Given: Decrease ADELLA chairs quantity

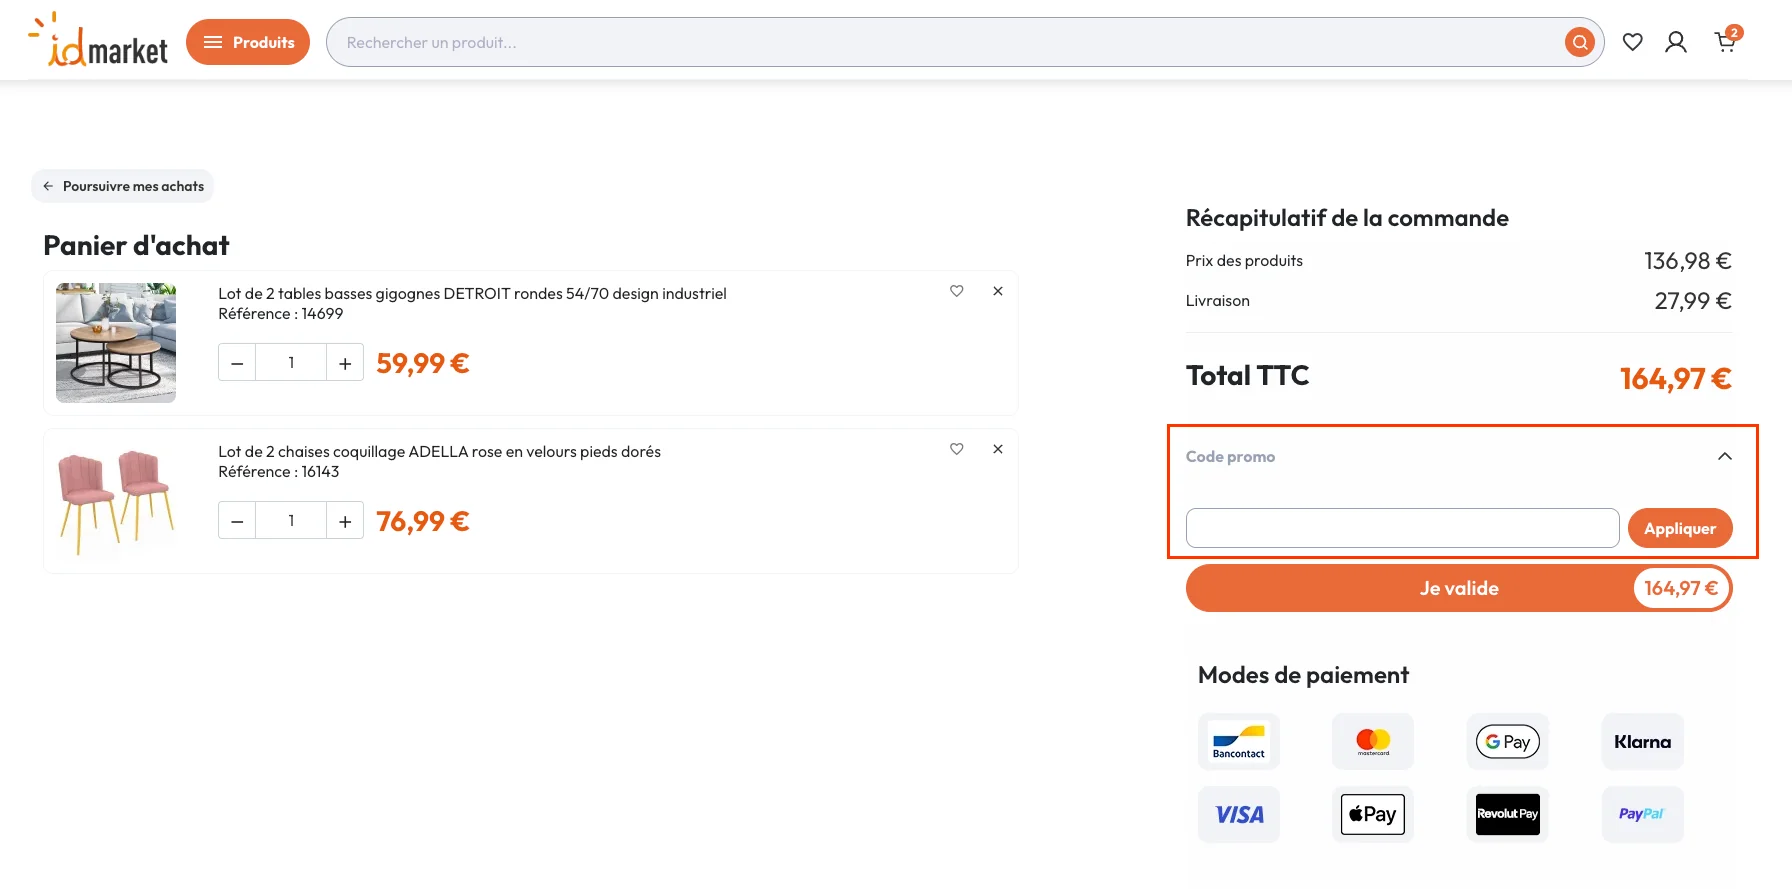Looking at the screenshot, I should click(237, 521).
